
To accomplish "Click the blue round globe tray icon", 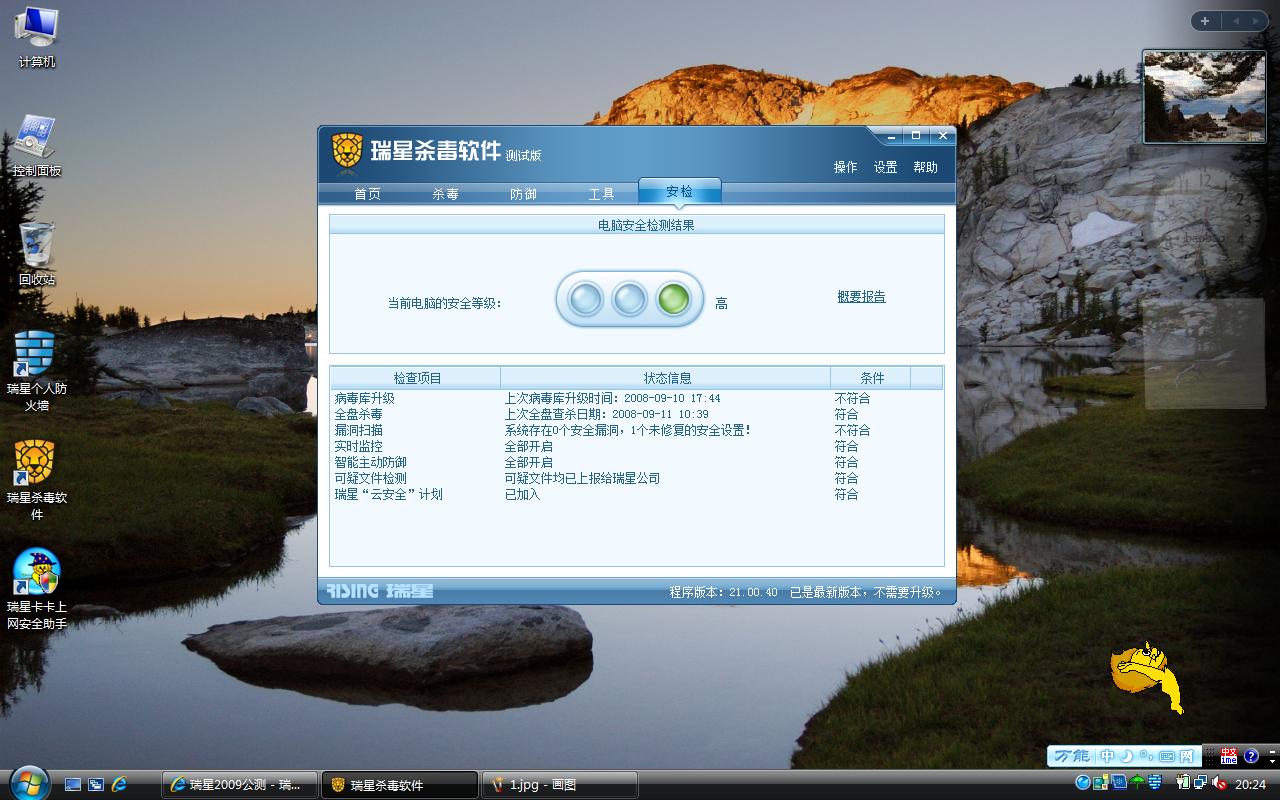I will 1083,783.
